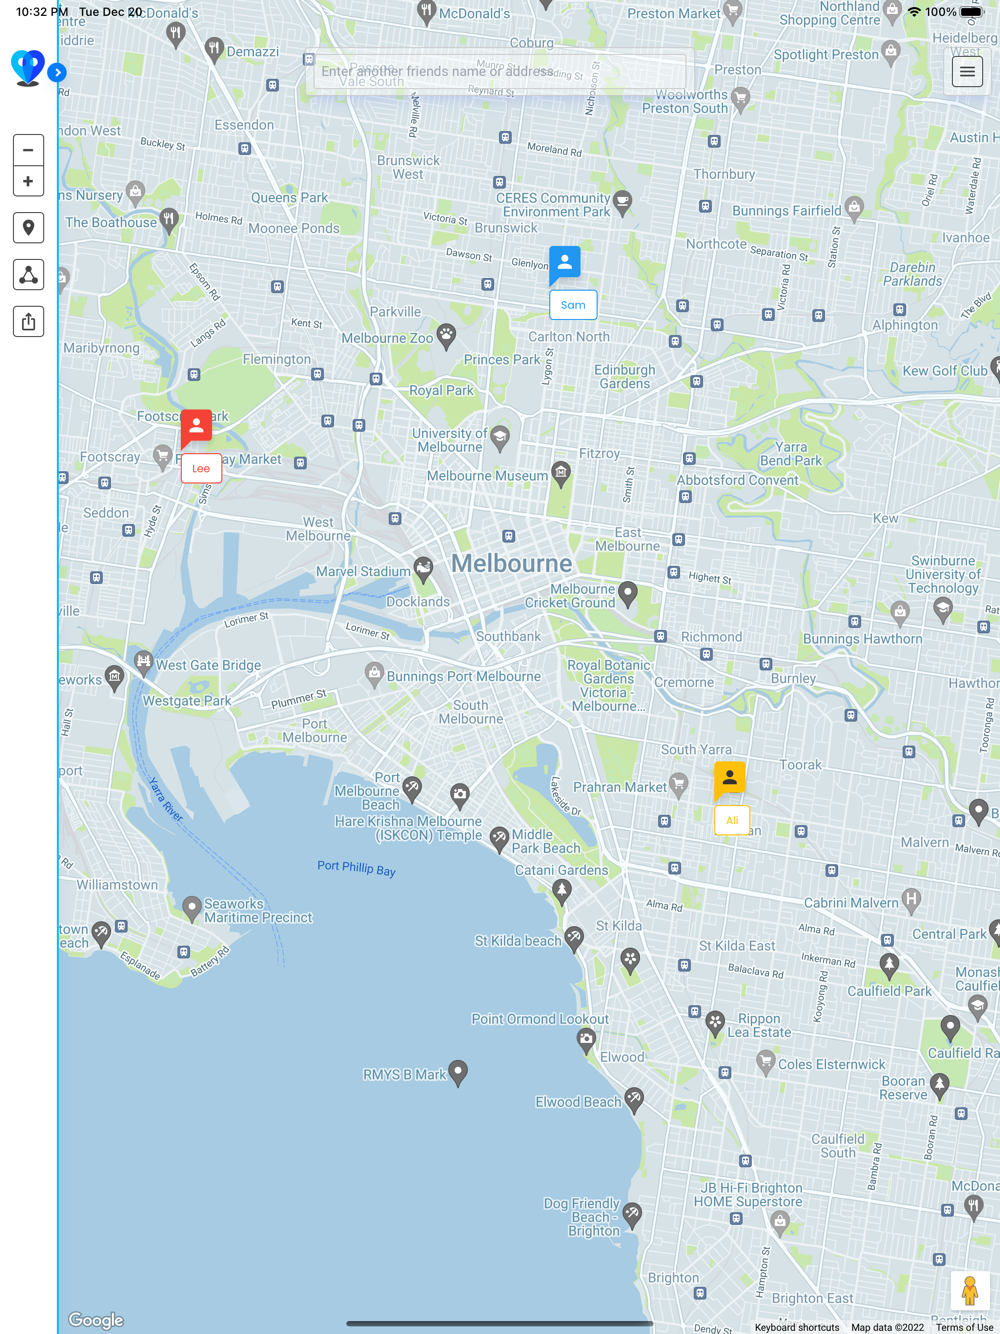Click Woolworths Preston South pin
1000x1334 pixels.
pyautogui.click(x=741, y=98)
